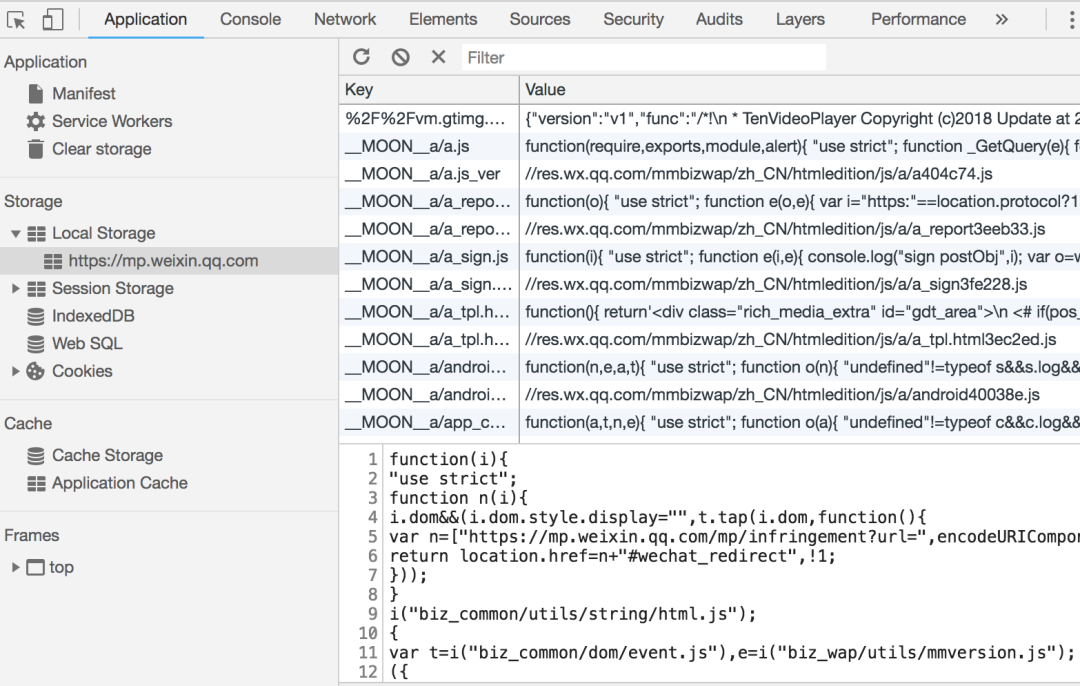Click the delete selected (X) icon
This screenshot has height=686, width=1080.
pyautogui.click(x=438, y=57)
